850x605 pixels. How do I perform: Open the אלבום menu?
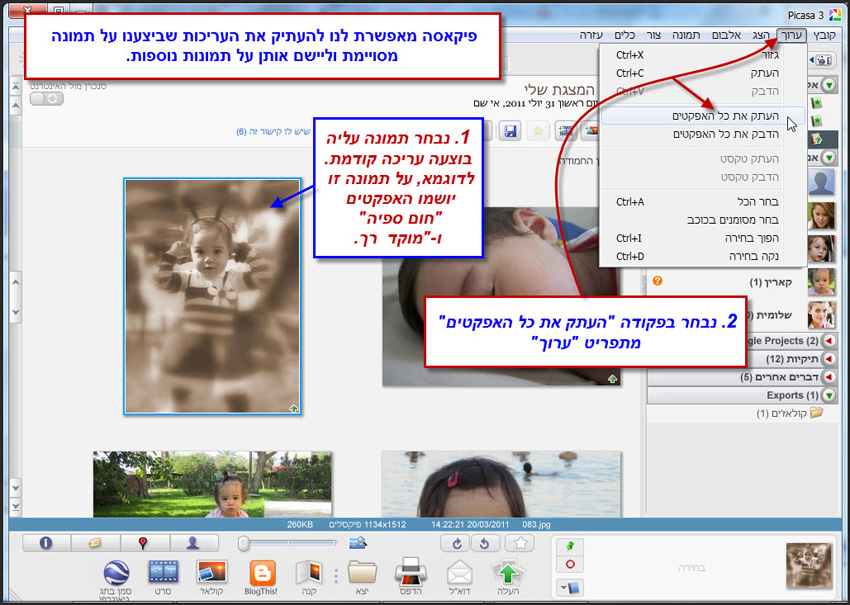[x=725, y=36]
